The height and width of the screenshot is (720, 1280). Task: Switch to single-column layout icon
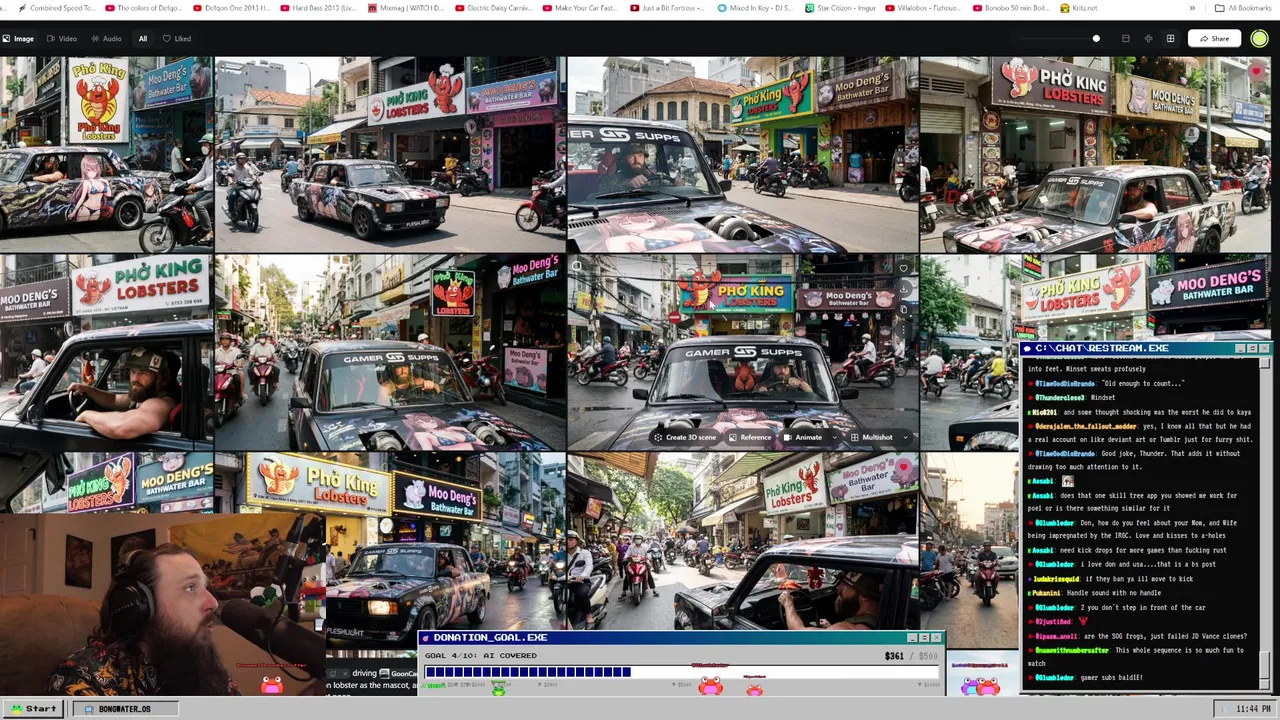1125,39
